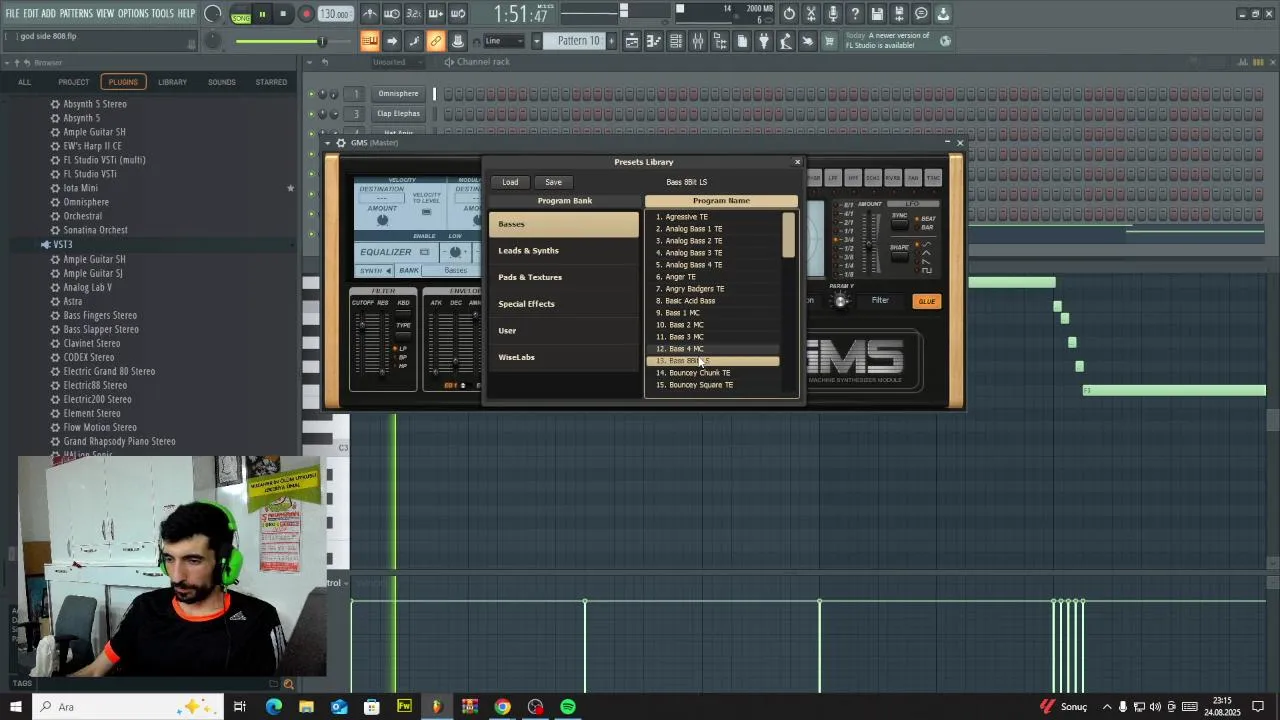Screen dimensions: 1280x720
Task: Select the WiseLabs program bank
Action: (x=564, y=357)
